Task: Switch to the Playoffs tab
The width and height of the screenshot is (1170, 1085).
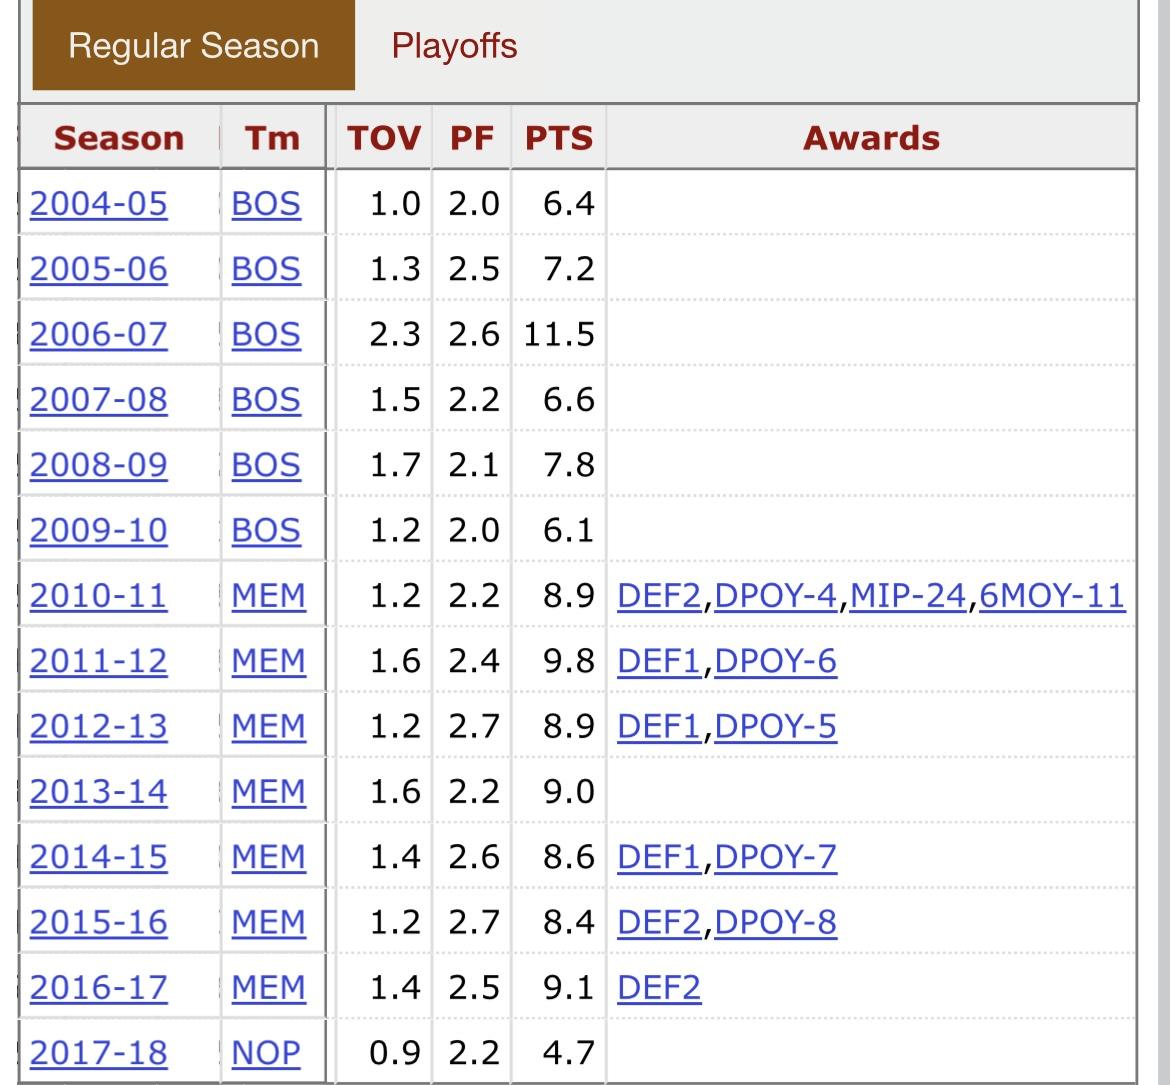Action: [x=454, y=46]
